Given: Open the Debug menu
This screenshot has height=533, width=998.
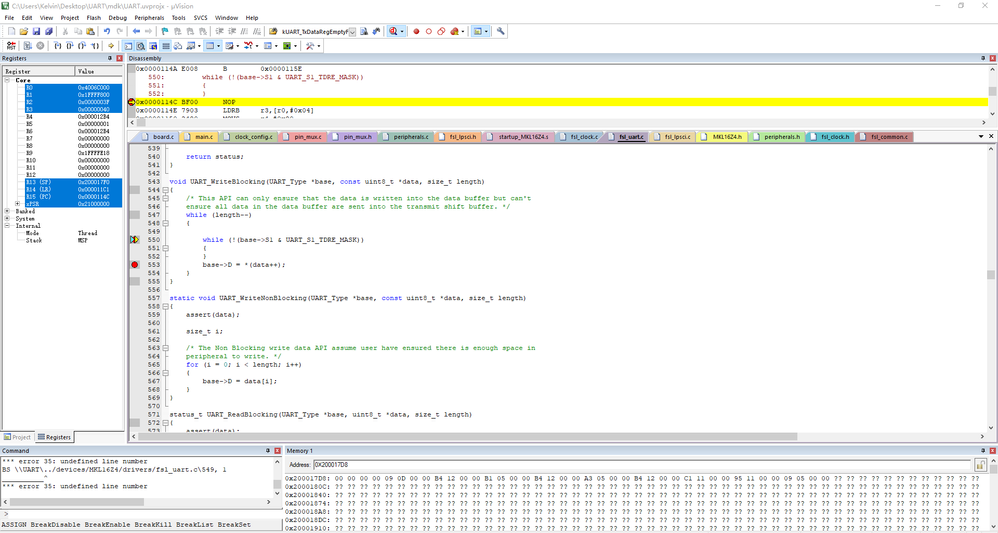Looking at the screenshot, I should 117,18.
